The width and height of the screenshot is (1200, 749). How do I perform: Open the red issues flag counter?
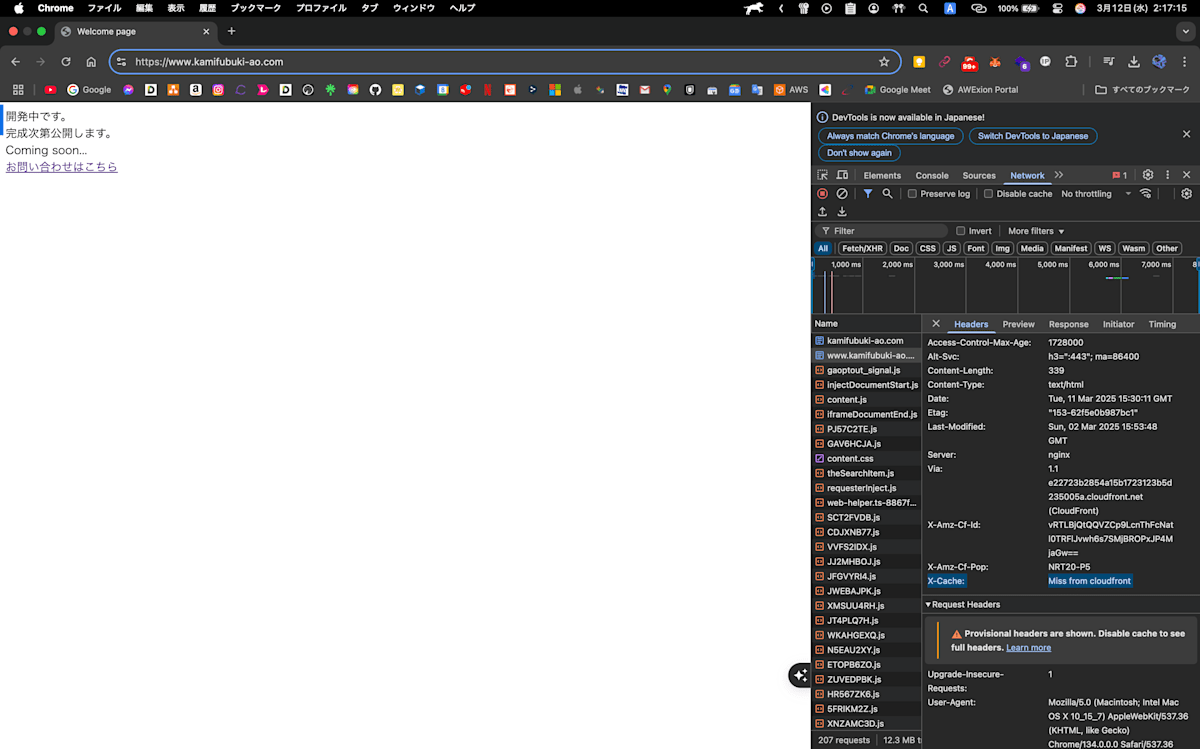click(x=1120, y=175)
